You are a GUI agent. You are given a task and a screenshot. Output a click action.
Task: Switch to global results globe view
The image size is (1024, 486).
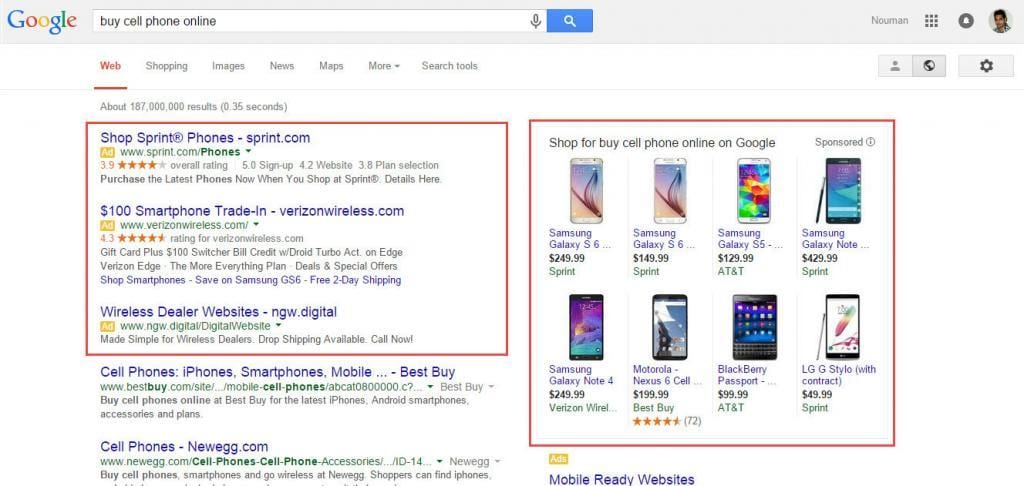[x=929, y=66]
